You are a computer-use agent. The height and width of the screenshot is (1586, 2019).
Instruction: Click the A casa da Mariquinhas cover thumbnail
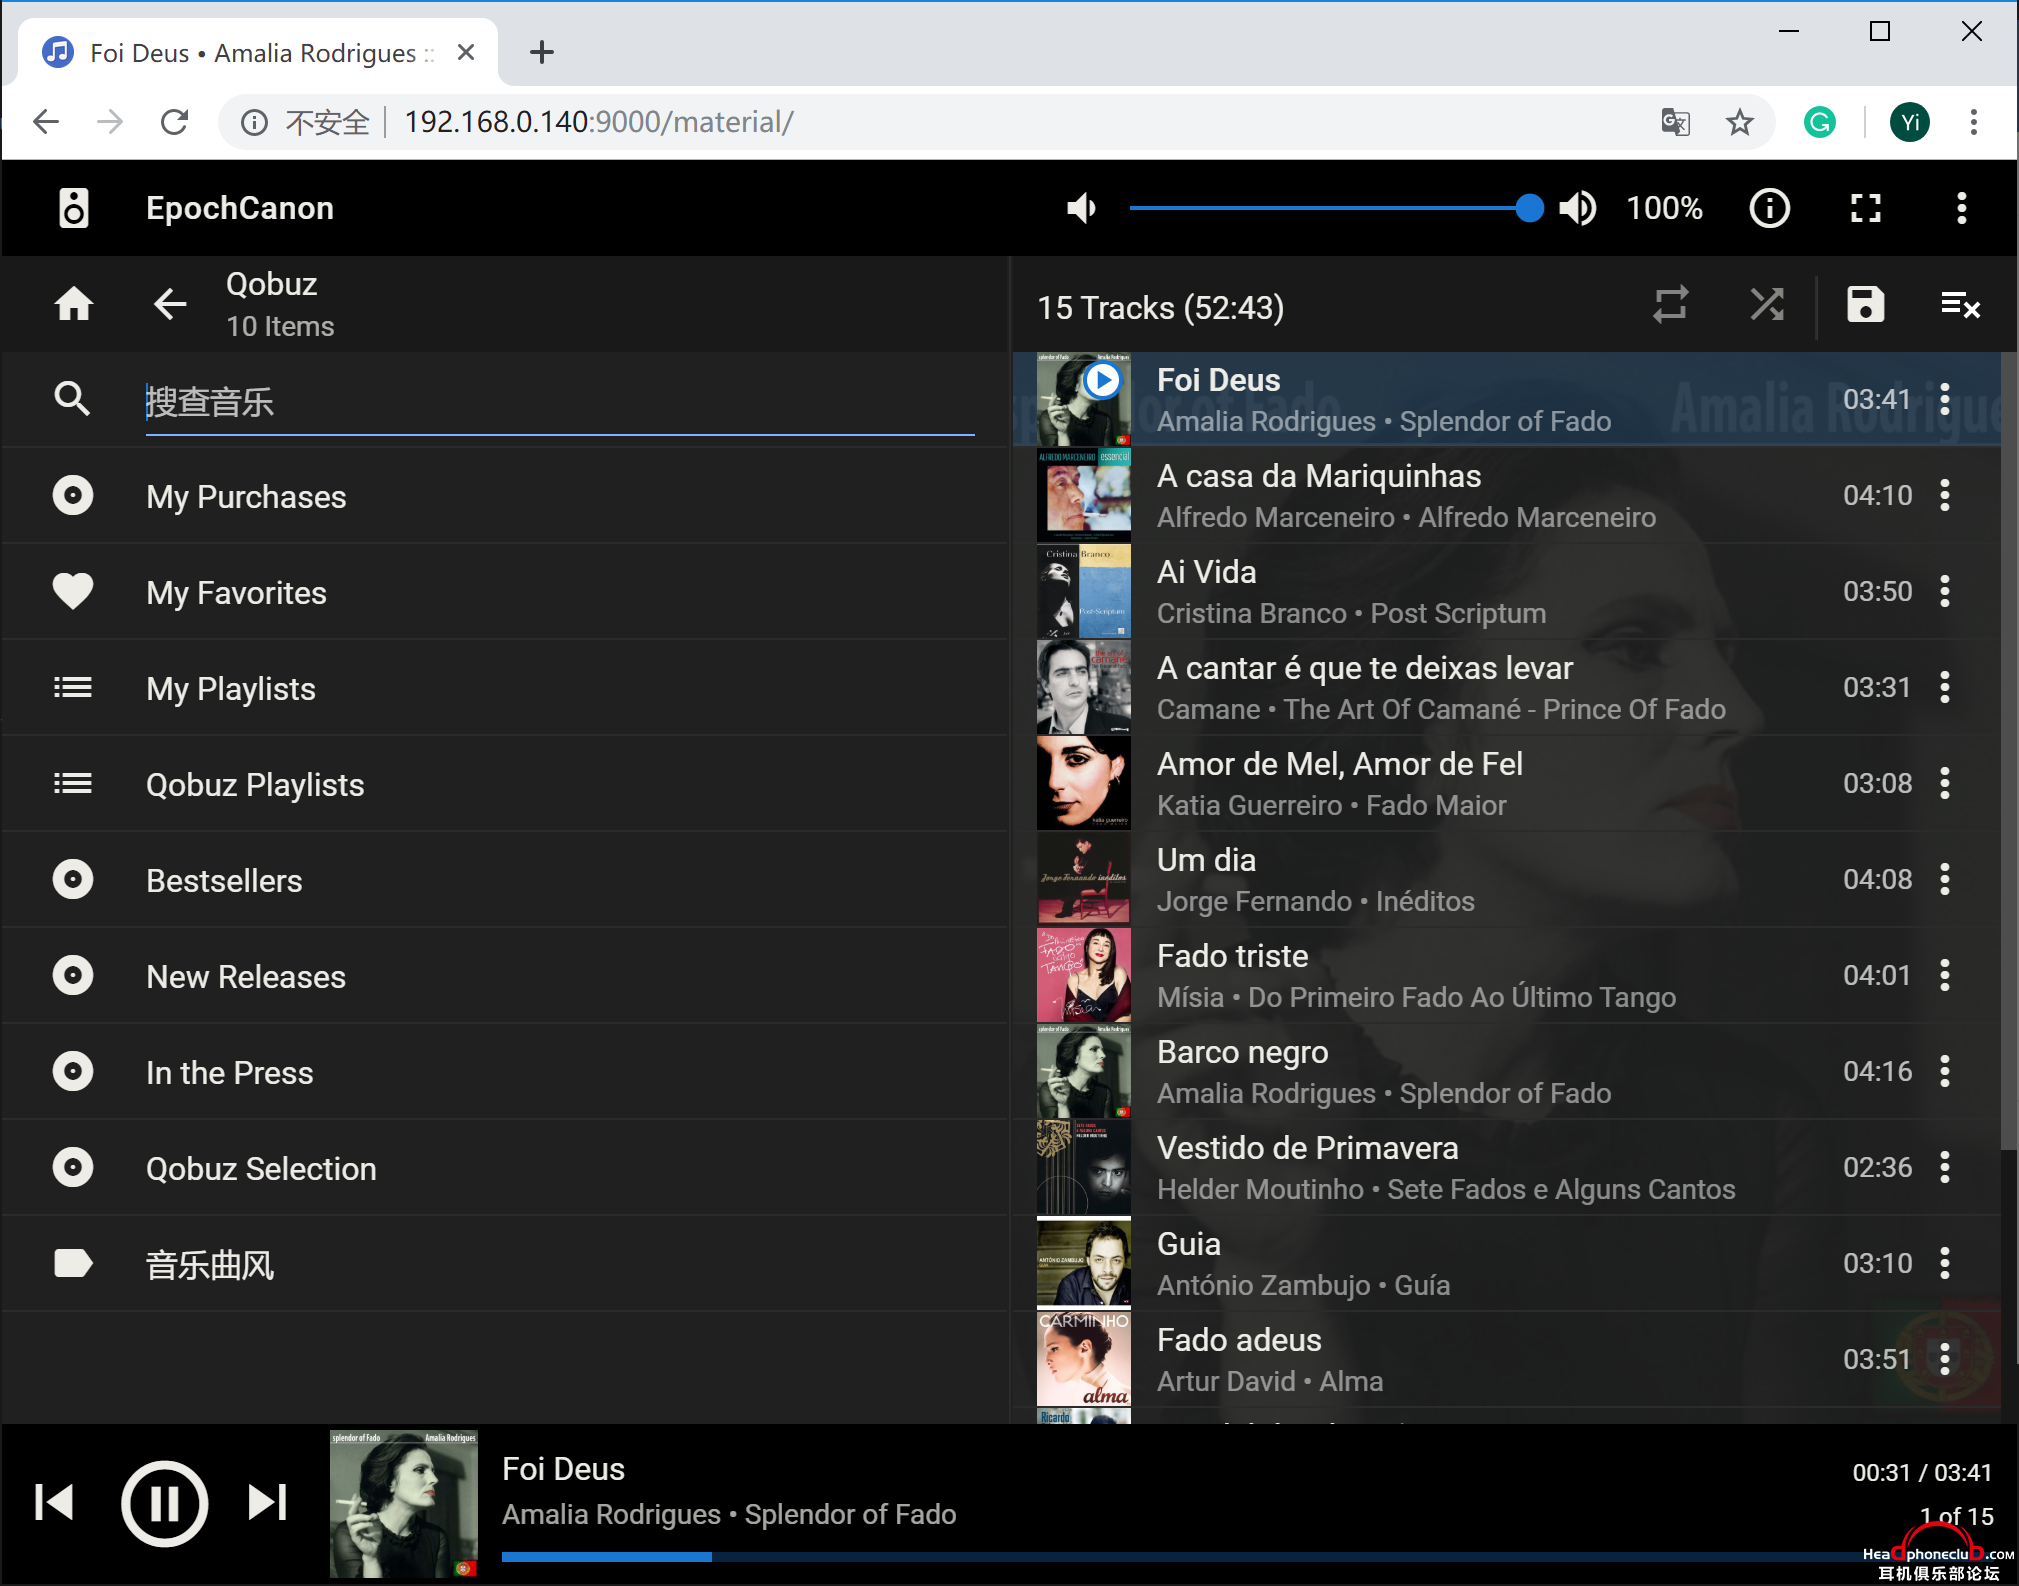click(x=1084, y=495)
